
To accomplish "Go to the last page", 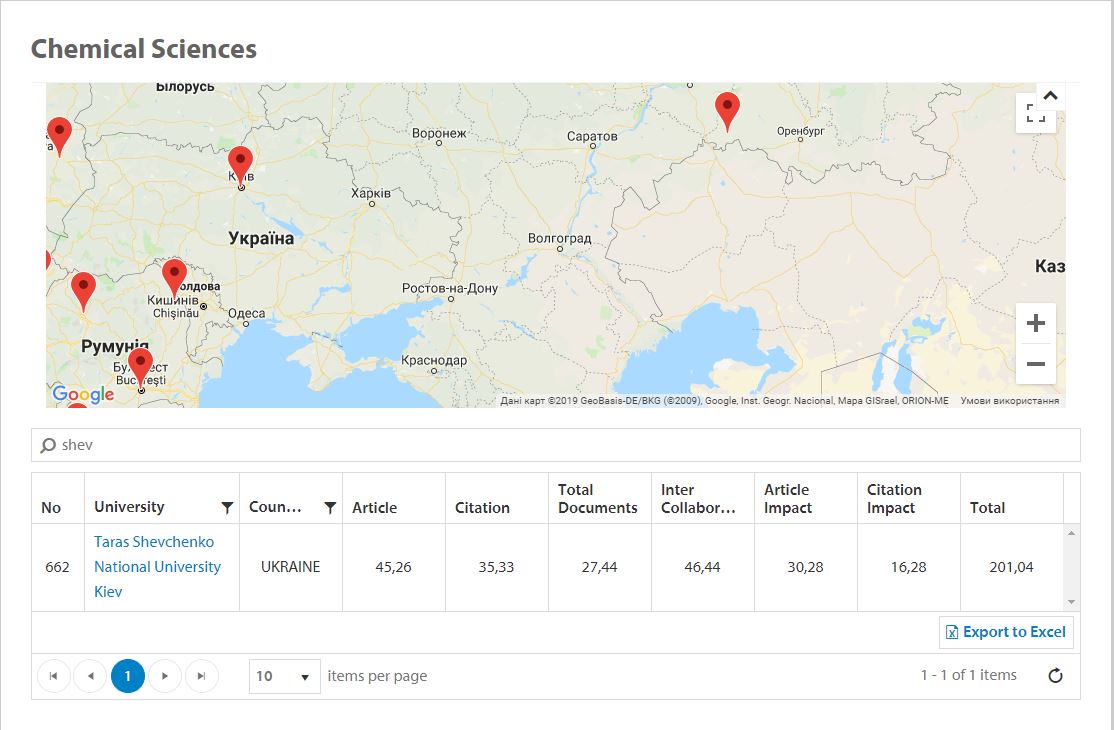I will (202, 676).
